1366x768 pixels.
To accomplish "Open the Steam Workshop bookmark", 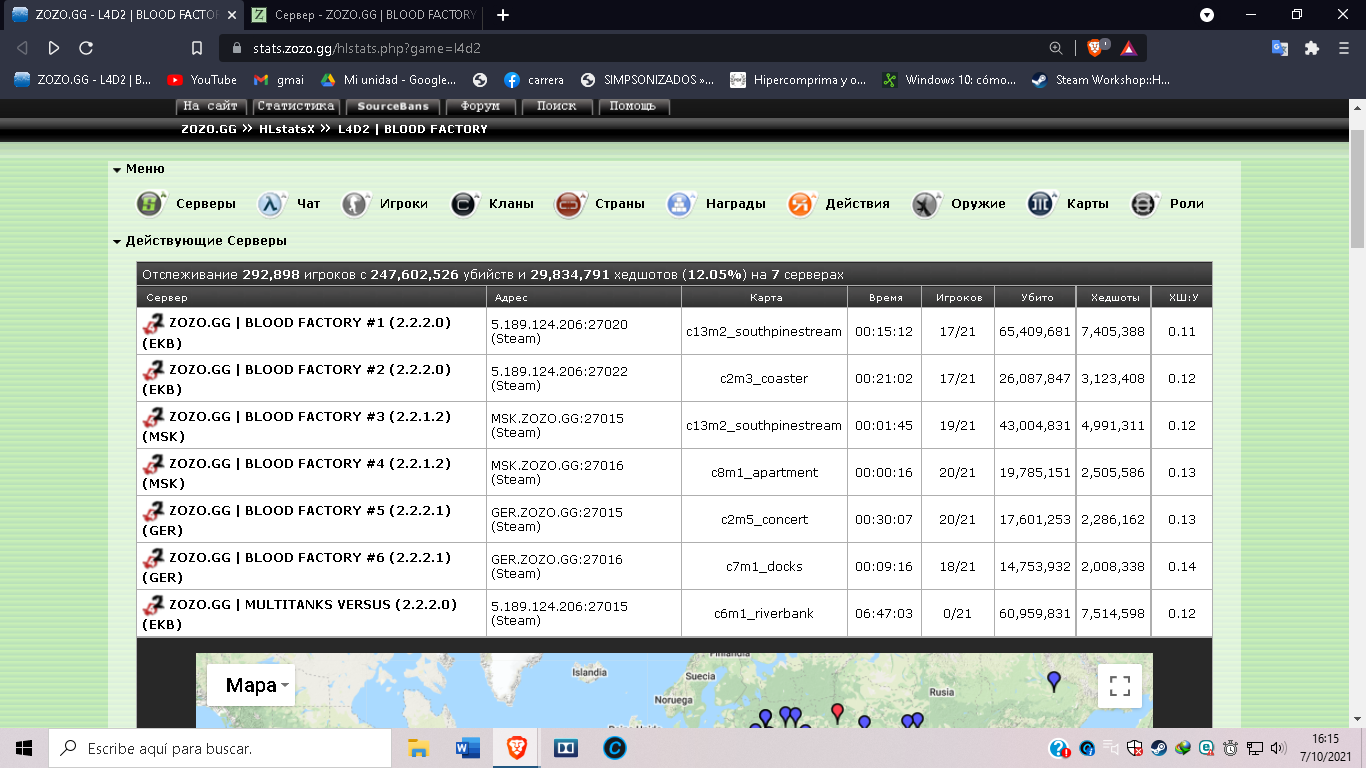I will tap(1102, 80).
